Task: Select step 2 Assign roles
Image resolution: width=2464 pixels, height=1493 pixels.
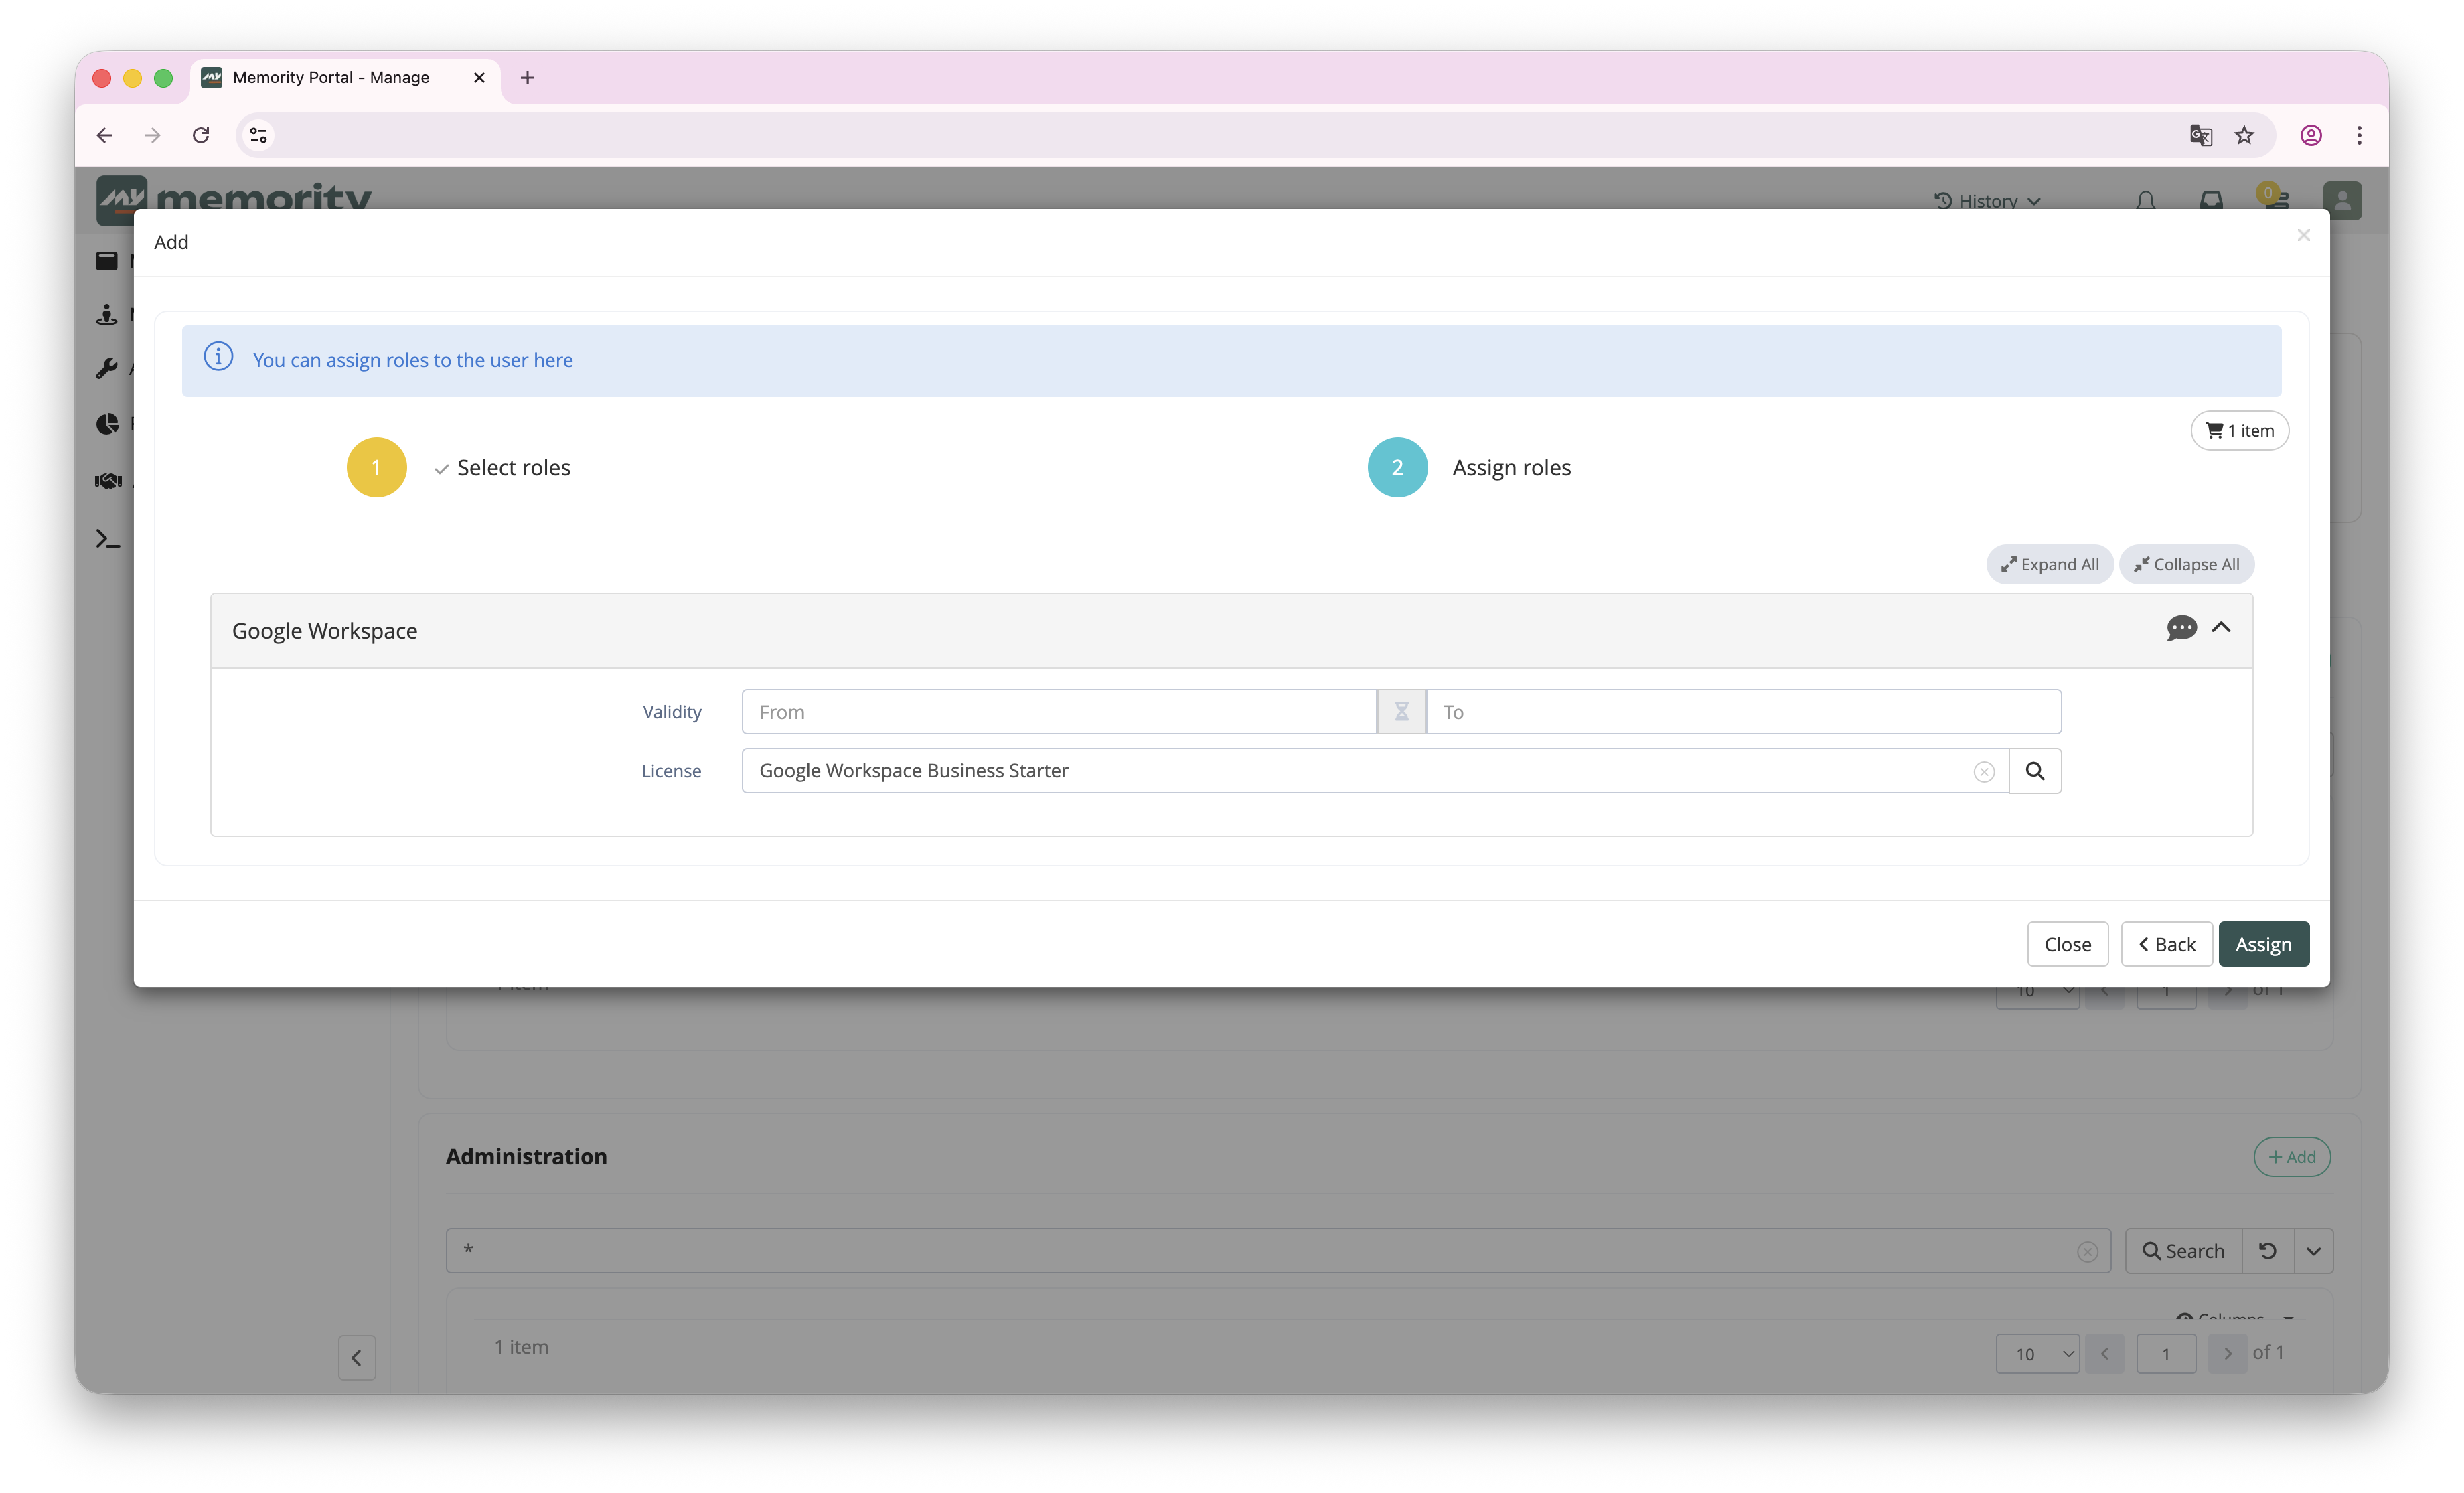Action: (x=1469, y=467)
